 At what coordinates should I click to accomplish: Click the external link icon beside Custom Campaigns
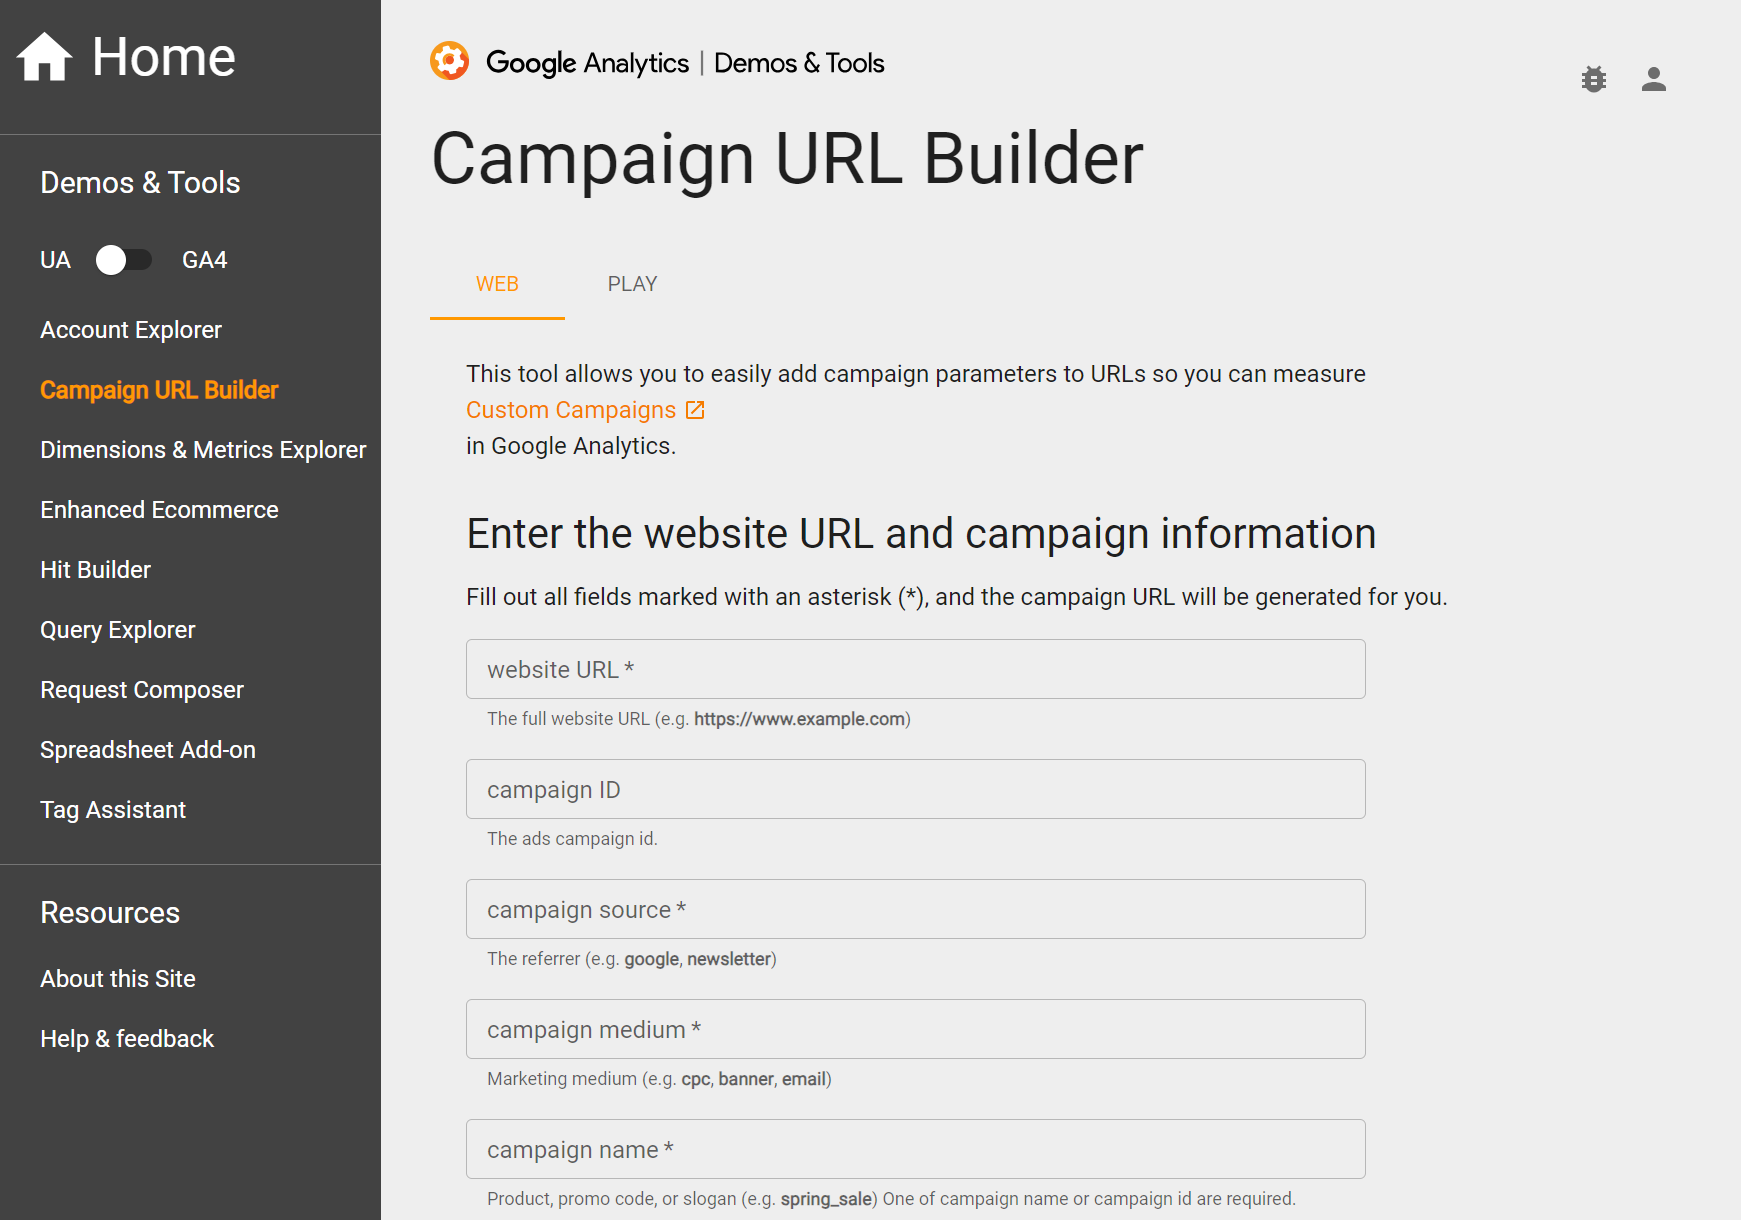(695, 410)
